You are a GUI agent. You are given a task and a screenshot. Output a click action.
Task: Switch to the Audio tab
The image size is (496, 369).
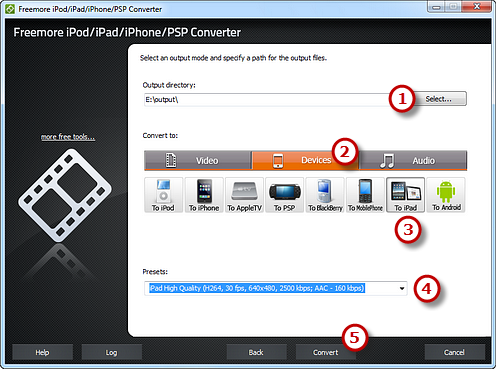tap(413, 160)
